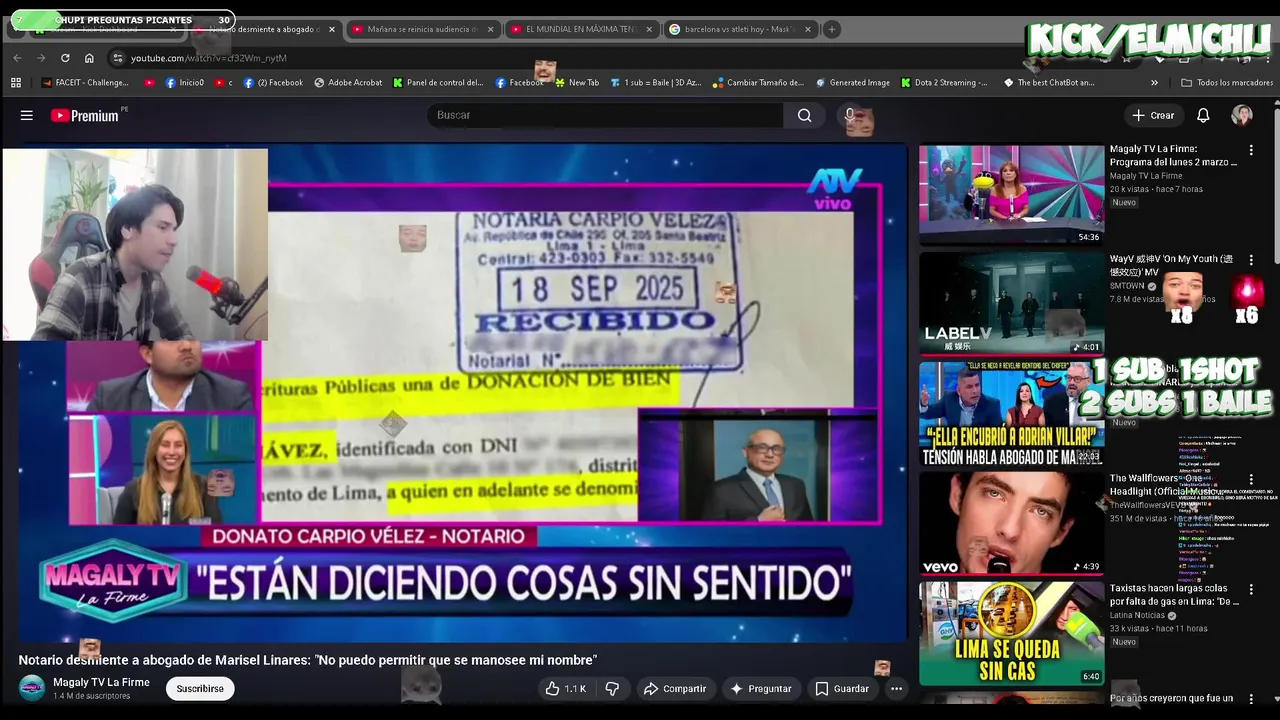The width and height of the screenshot is (1280, 720).
Task: Reload the YouTube page
Action: click(65, 58)
